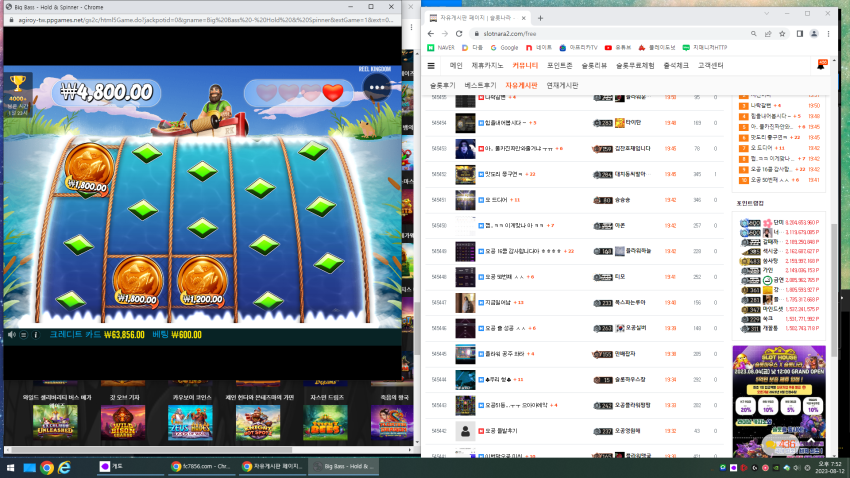Open Chrome from the taskbar pinned icon

point(47,467)
